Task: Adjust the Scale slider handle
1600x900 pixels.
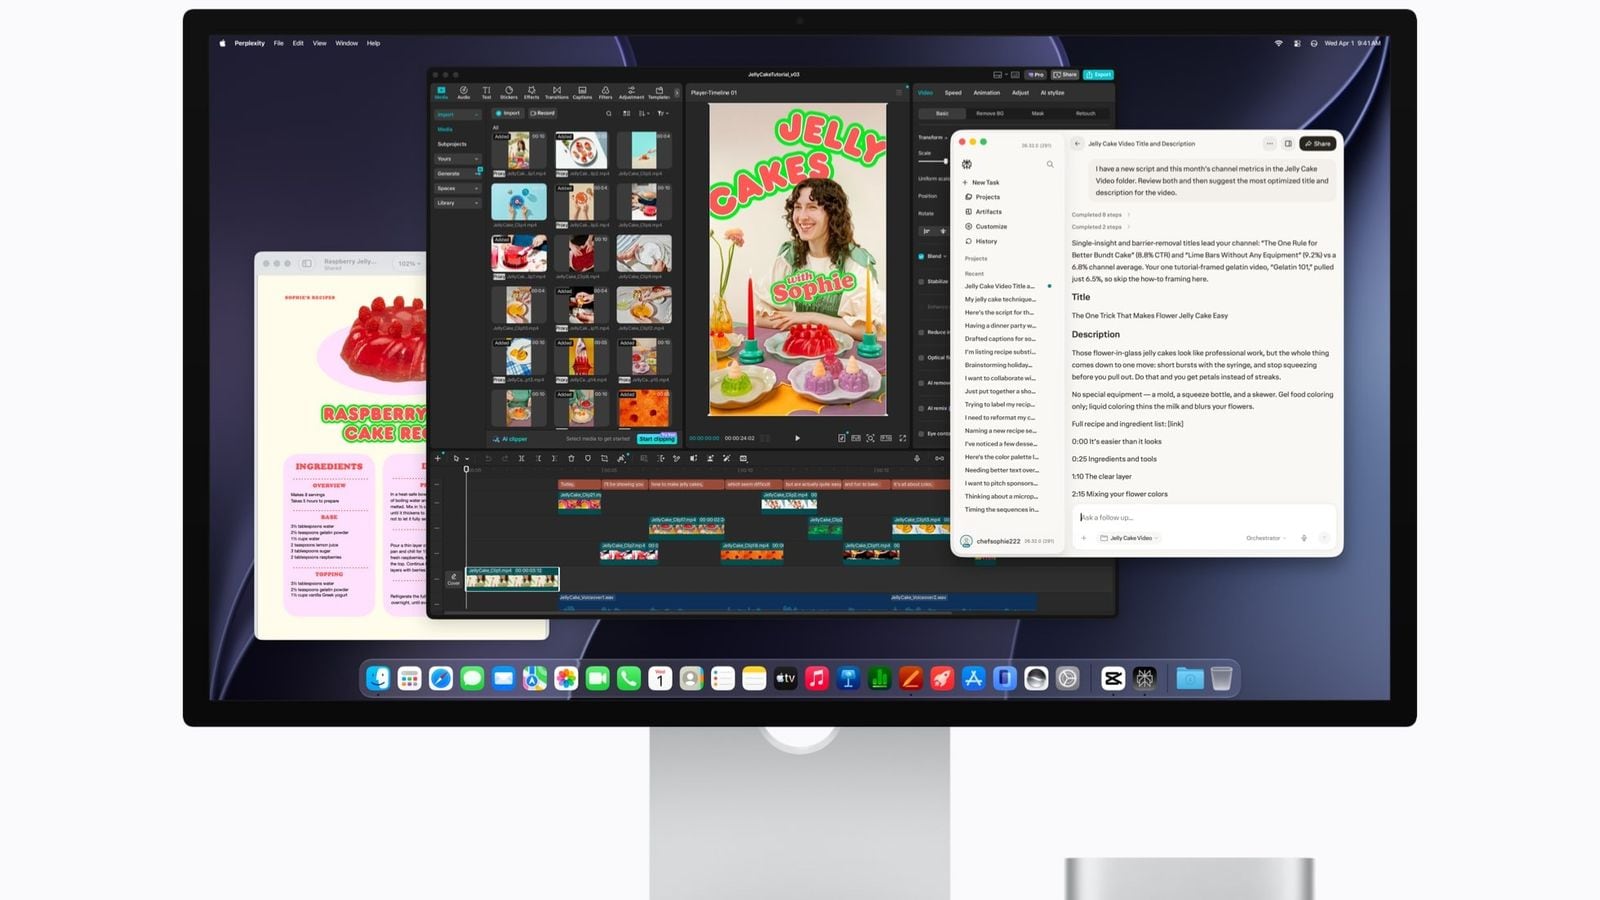Action: 945,161
